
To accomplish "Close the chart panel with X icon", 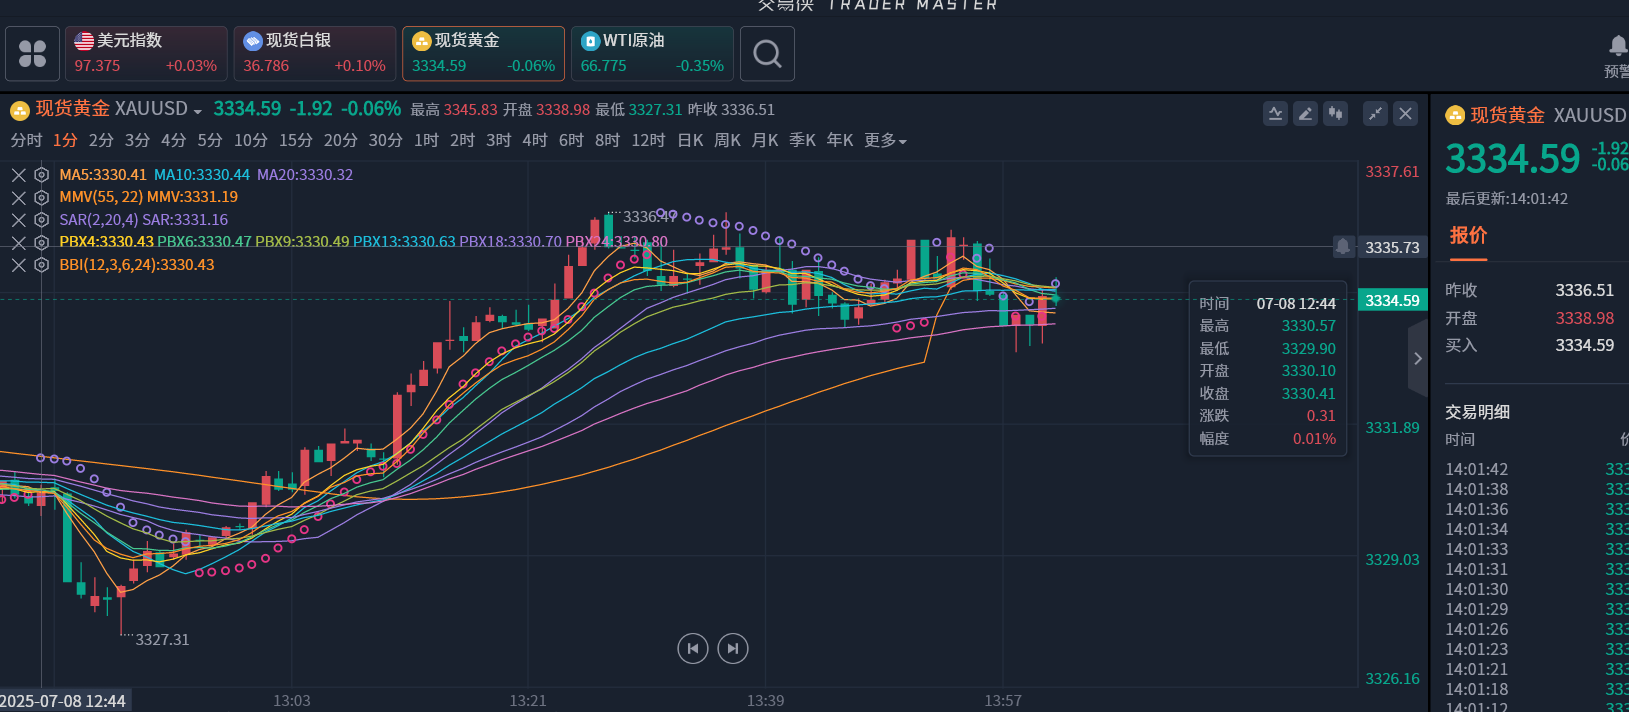I will click(1405, 114).
